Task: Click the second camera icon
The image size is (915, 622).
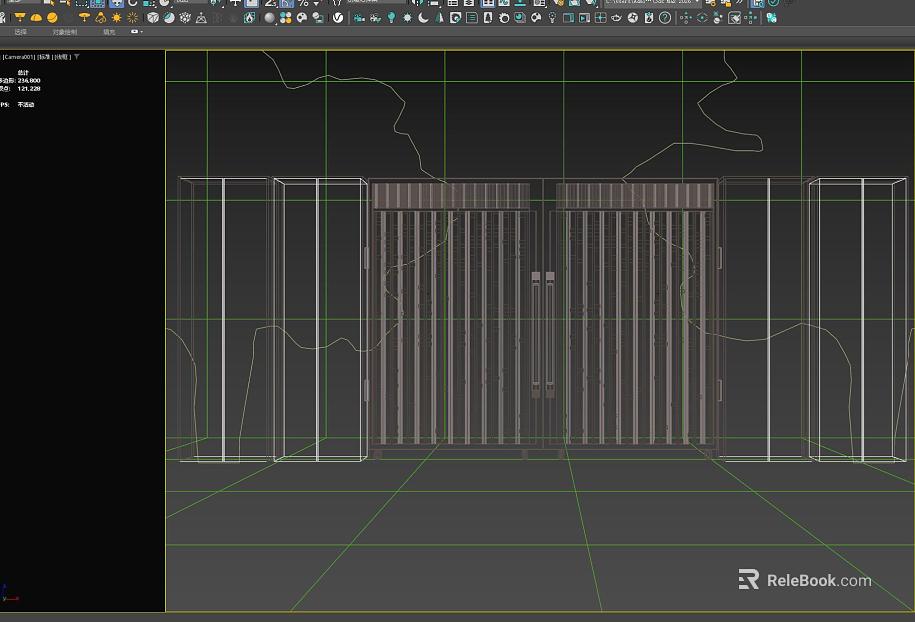Action: [x=375, y=18]
